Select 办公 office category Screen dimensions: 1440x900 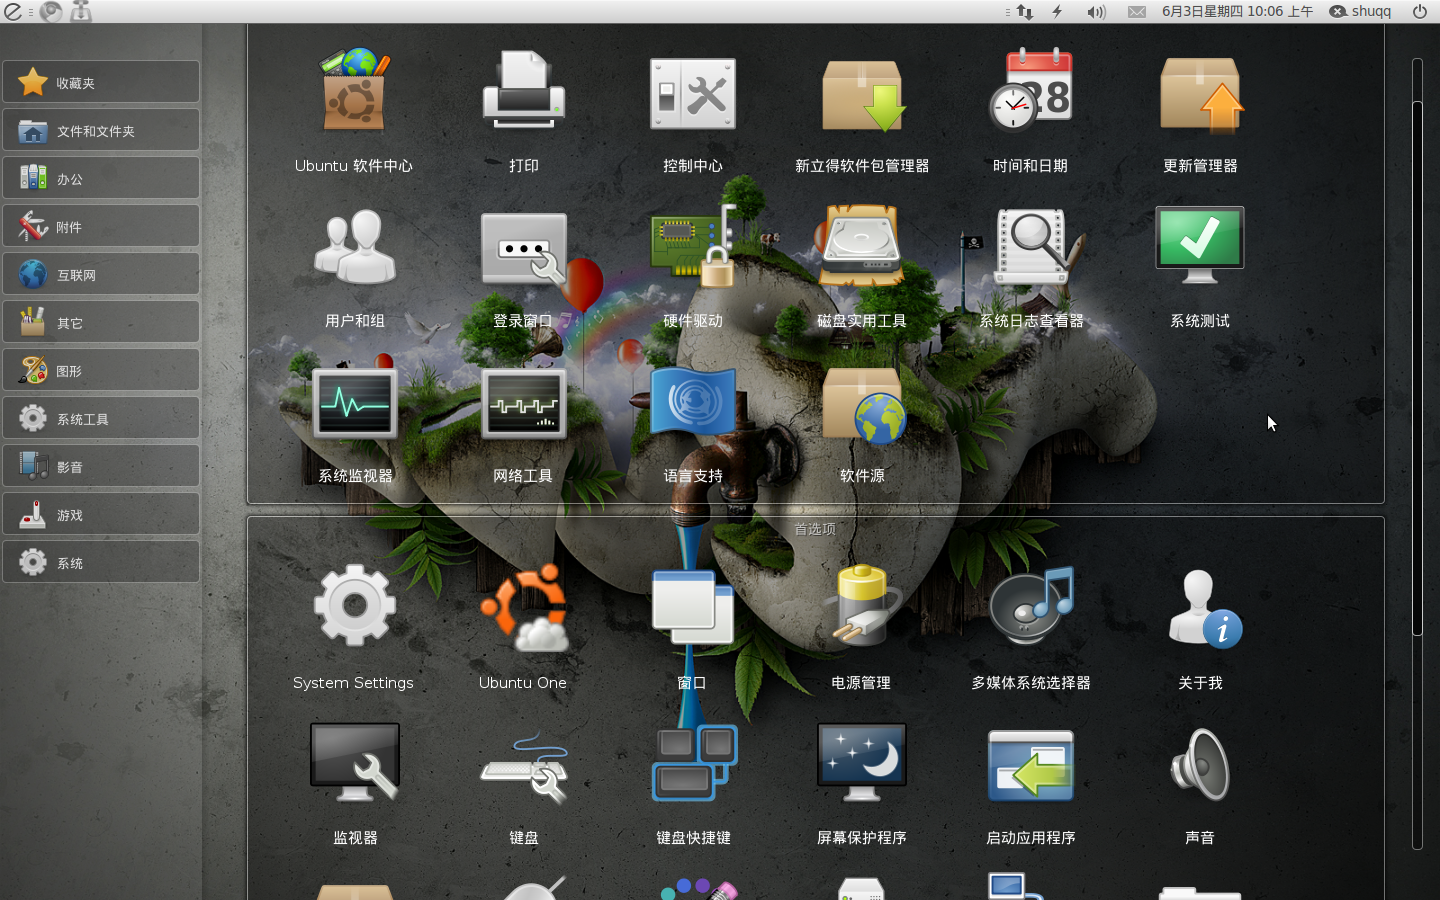[101, 178]
